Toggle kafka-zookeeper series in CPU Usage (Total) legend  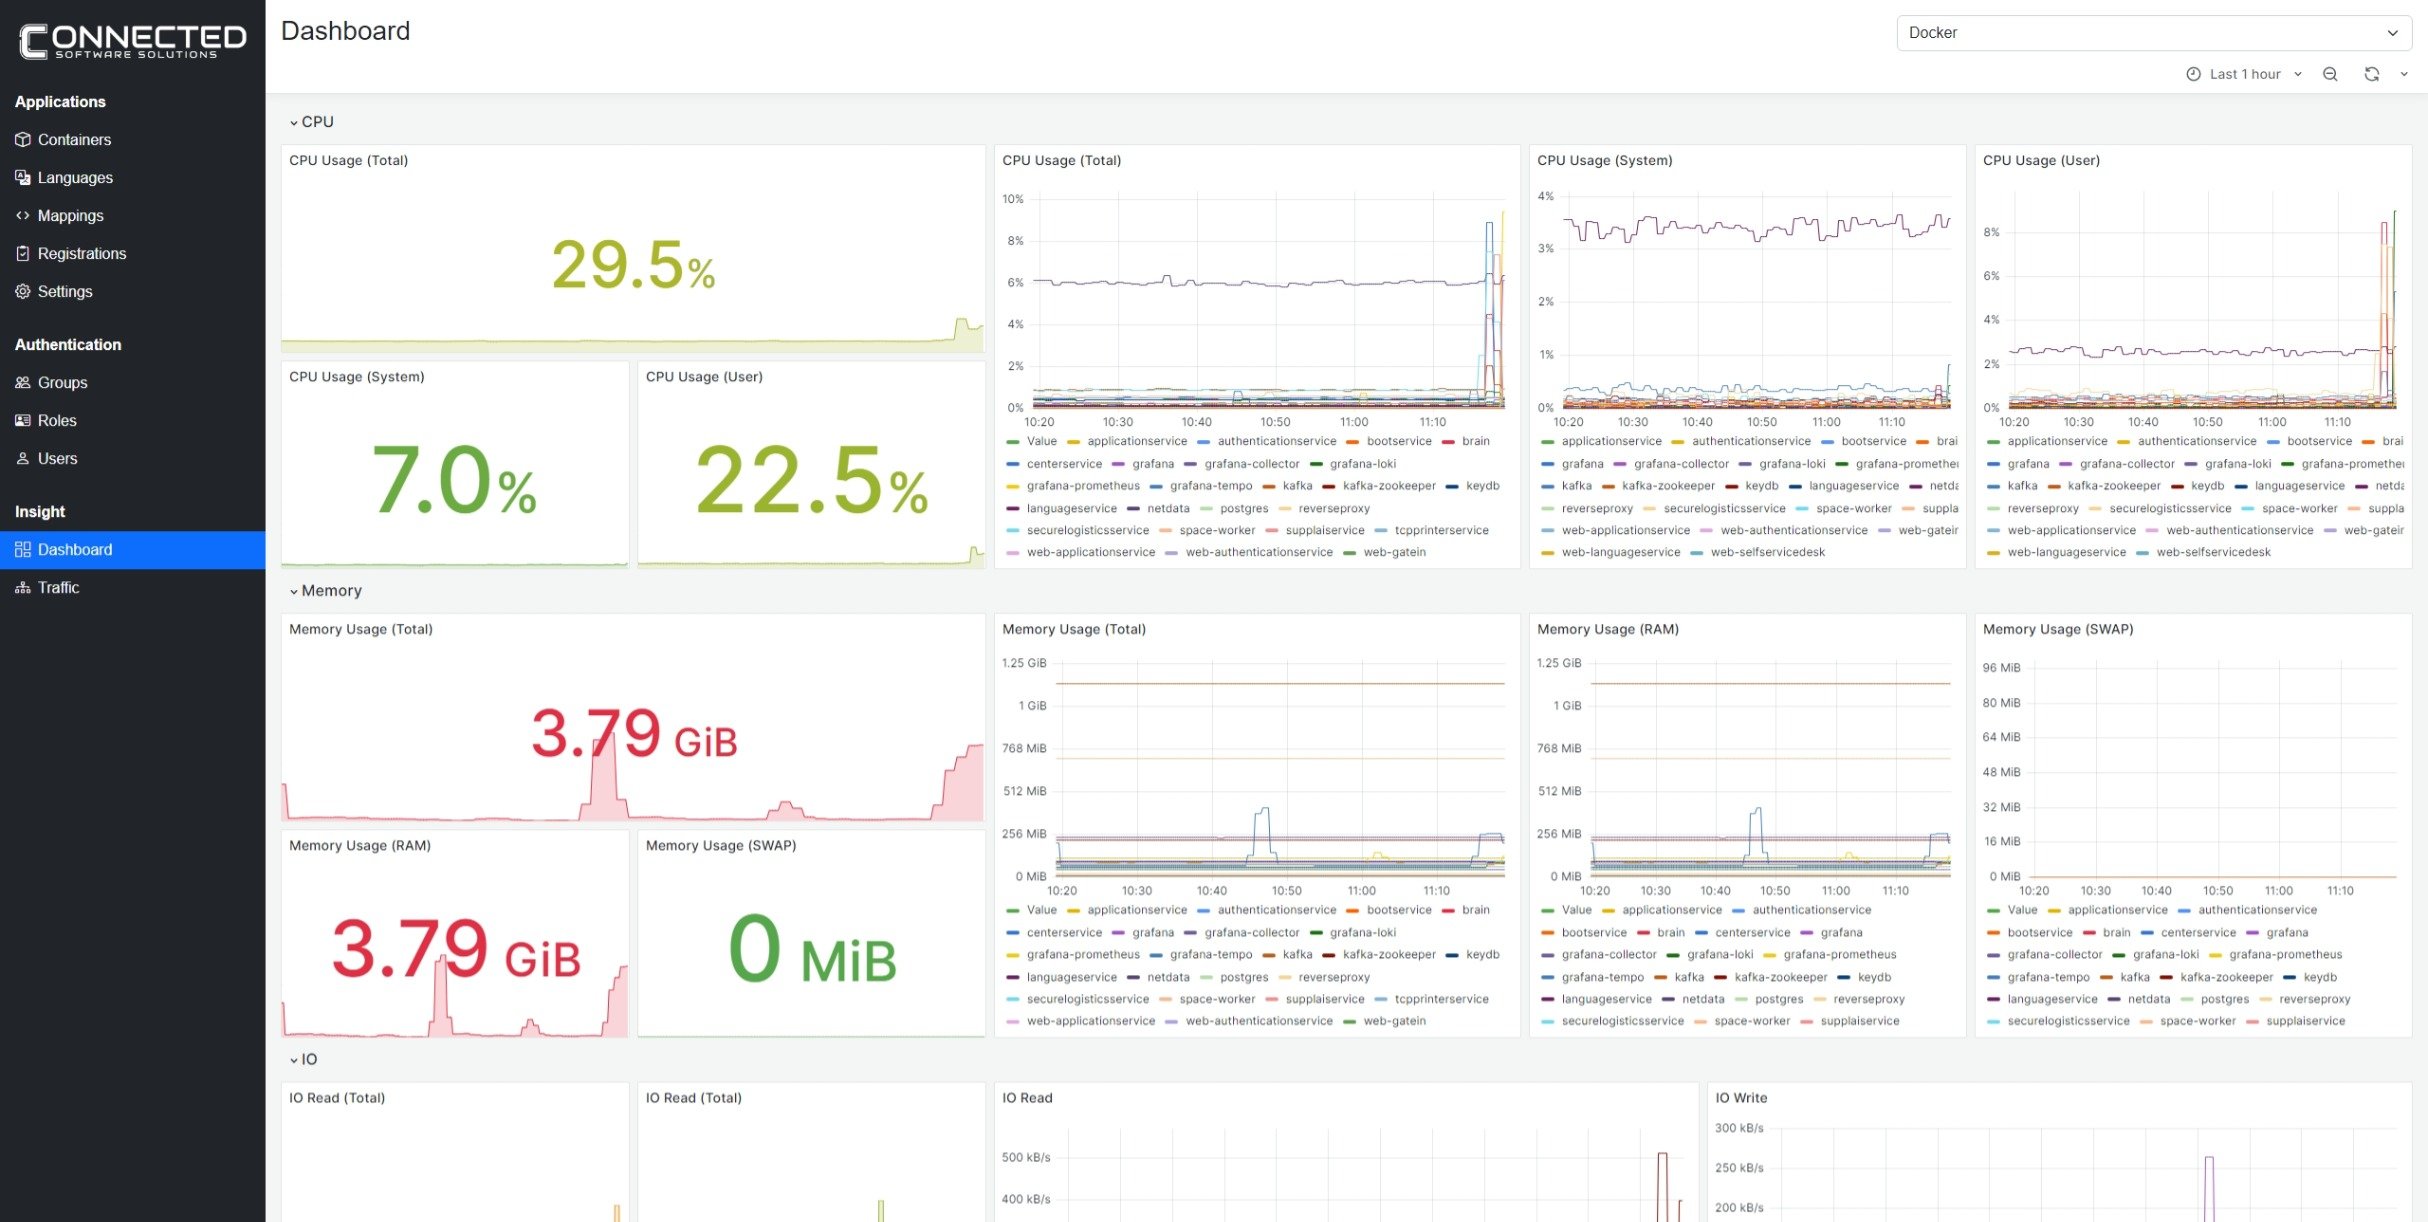(1389, 486)
